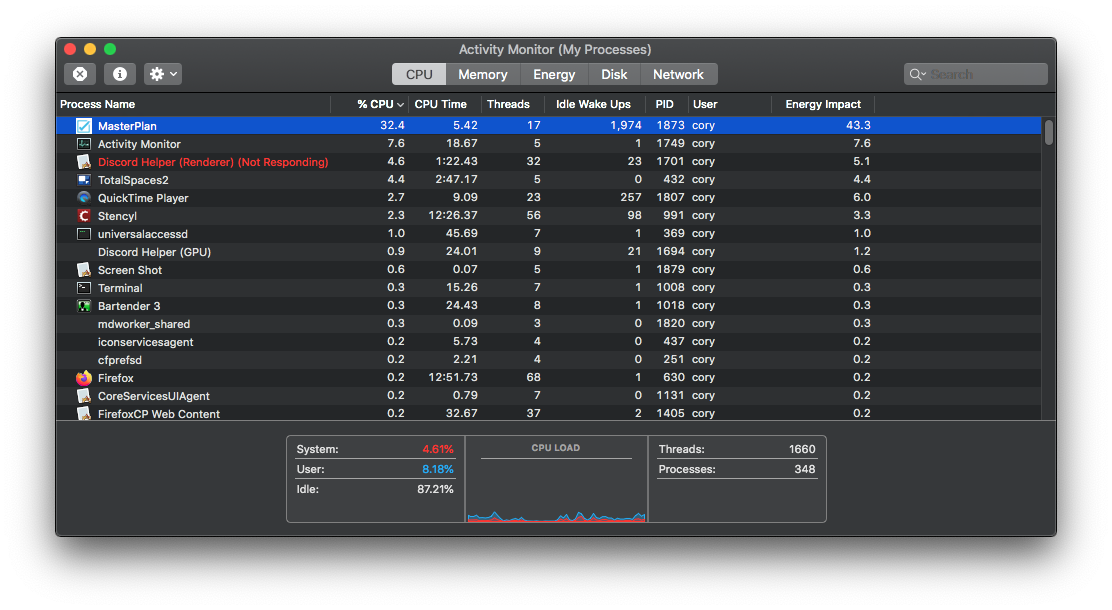Click the Idle 87.21% value
Image resolution: width=1112 pixels, height=610 pixels.
pos(435,489)
